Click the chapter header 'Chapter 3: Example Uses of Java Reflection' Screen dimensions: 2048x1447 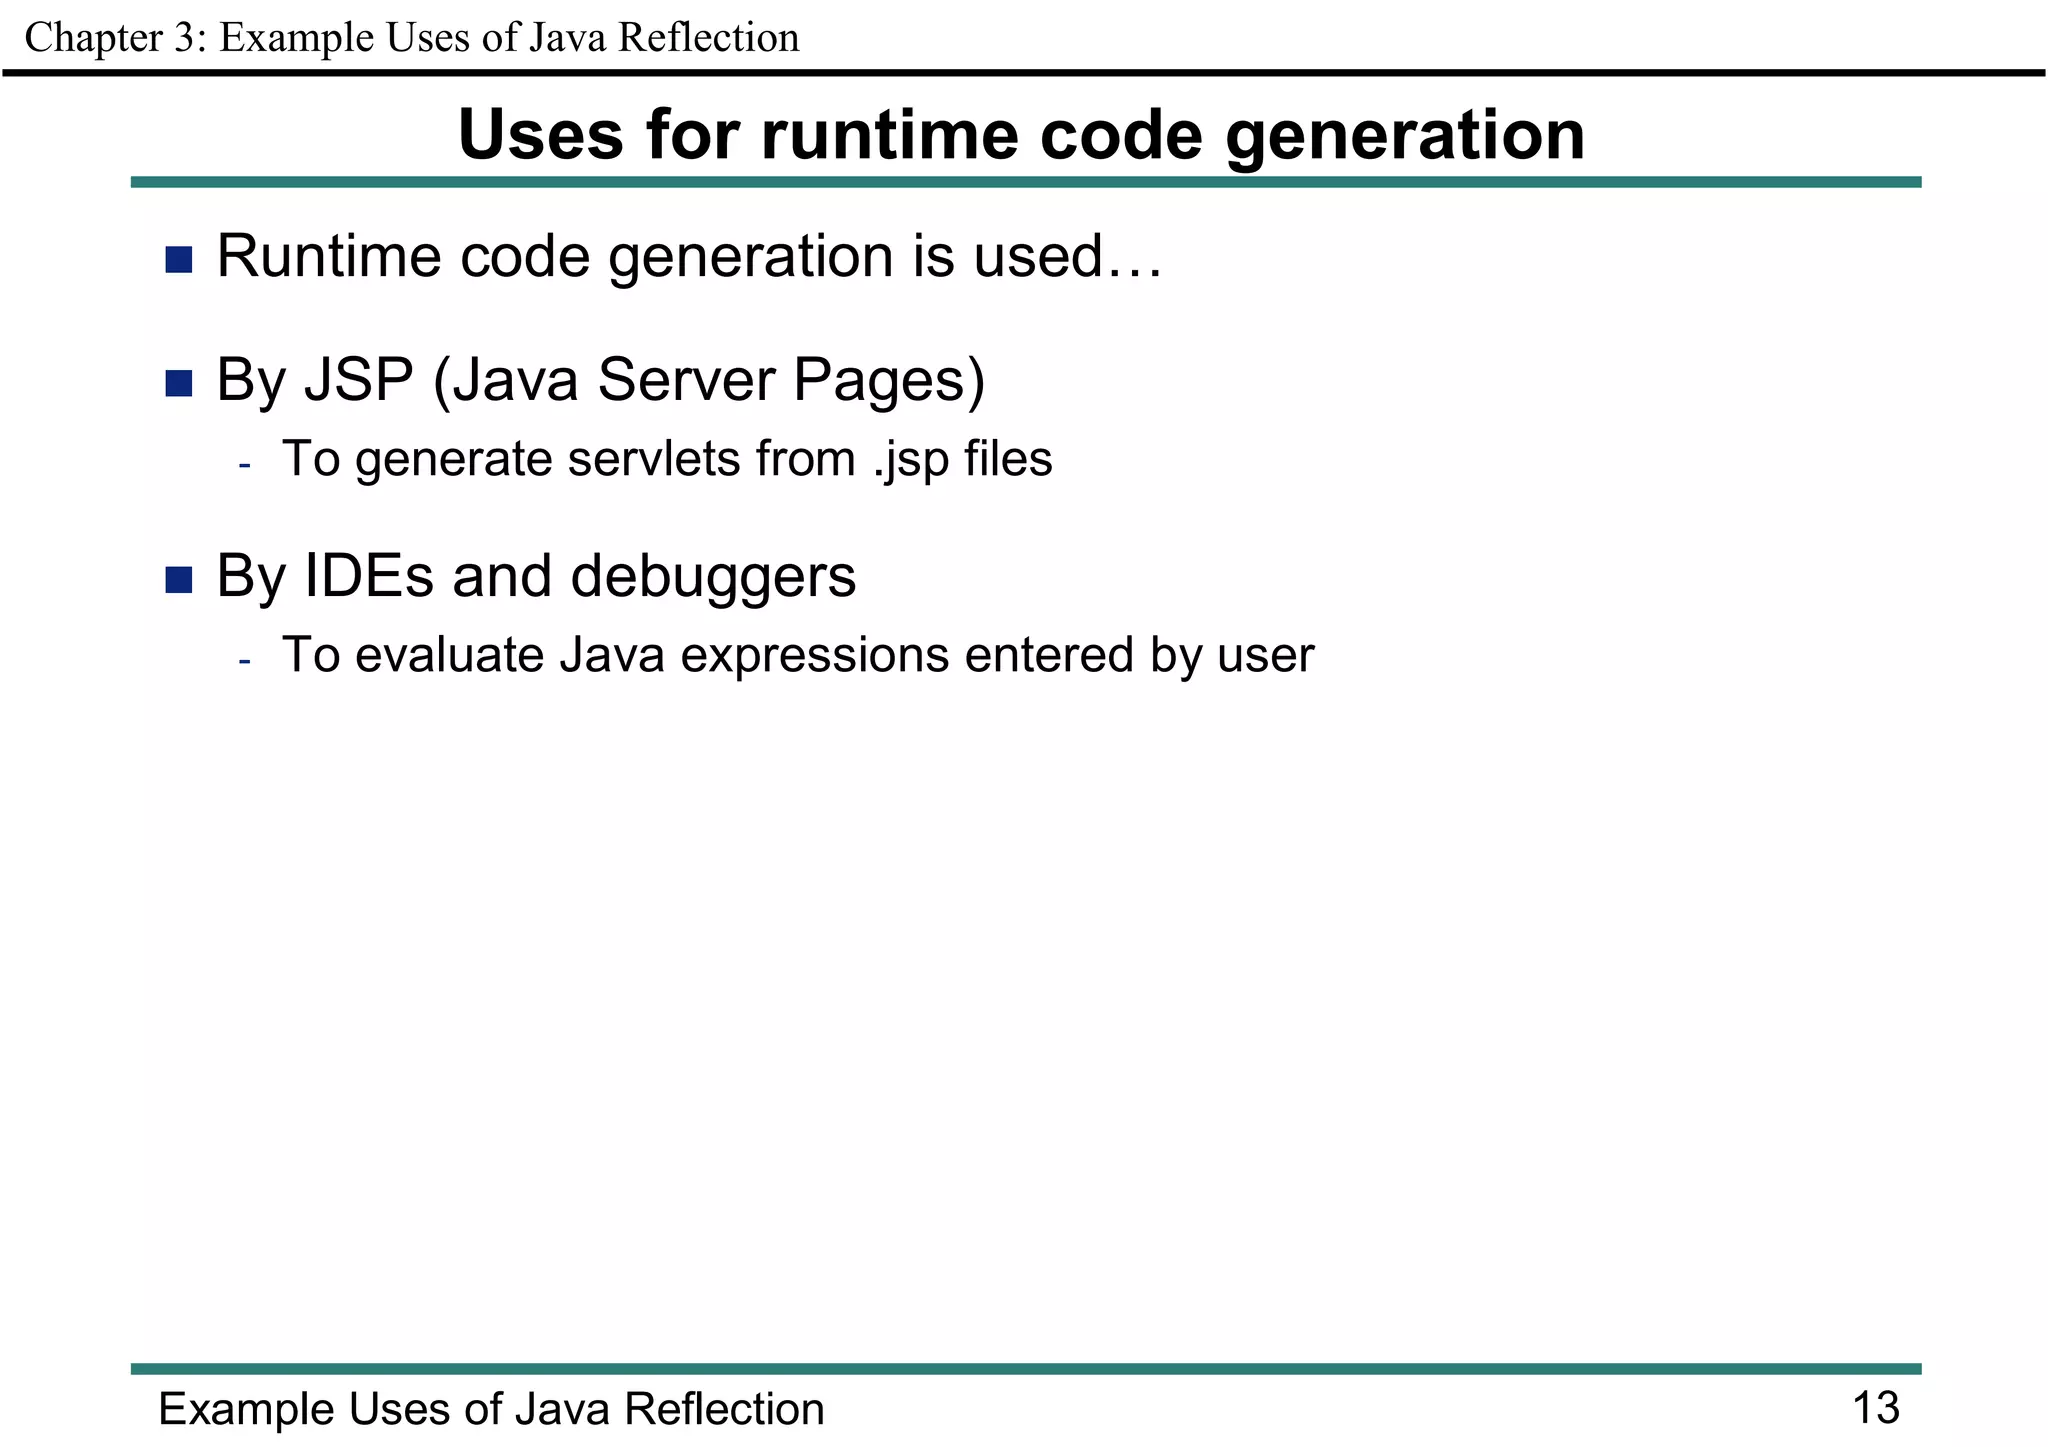[411, 38]
